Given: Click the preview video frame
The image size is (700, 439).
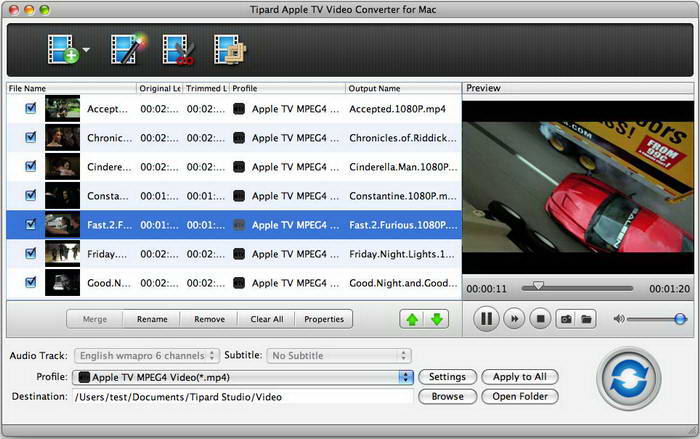Looking at the screenshot, I should pos(578,187).
